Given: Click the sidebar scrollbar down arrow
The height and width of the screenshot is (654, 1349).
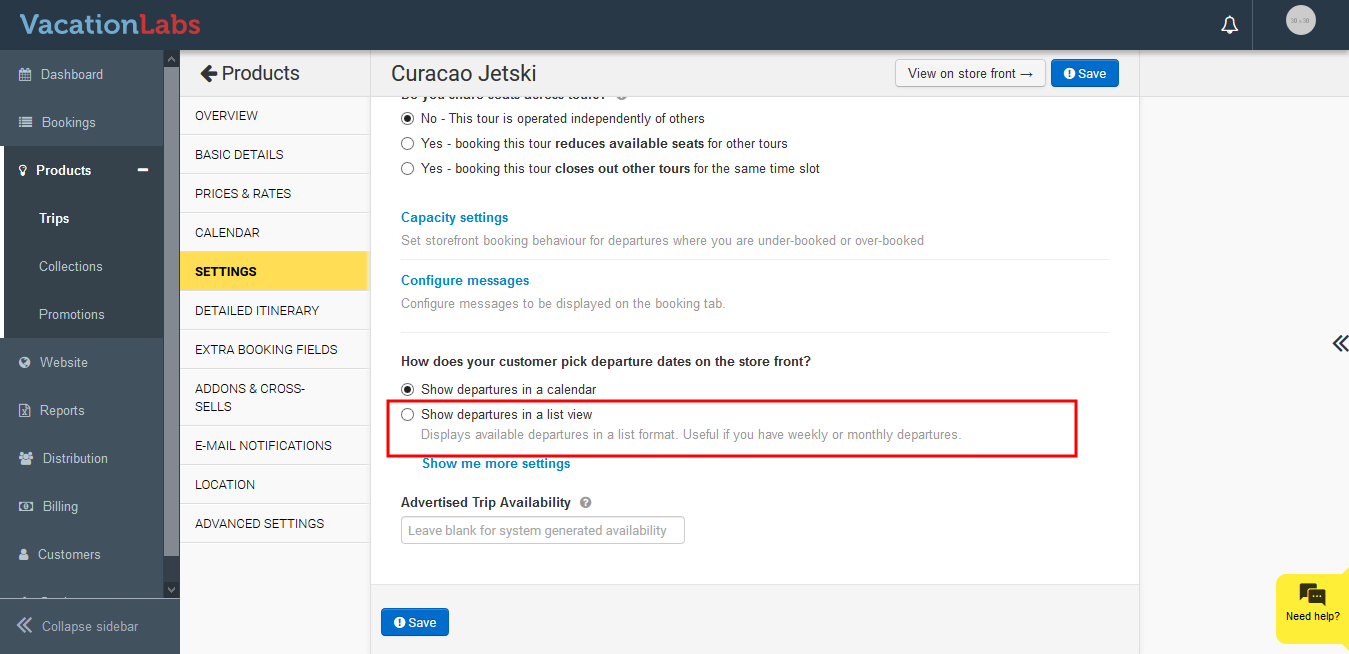Looking at the screenshot, I should click(171, 590).
